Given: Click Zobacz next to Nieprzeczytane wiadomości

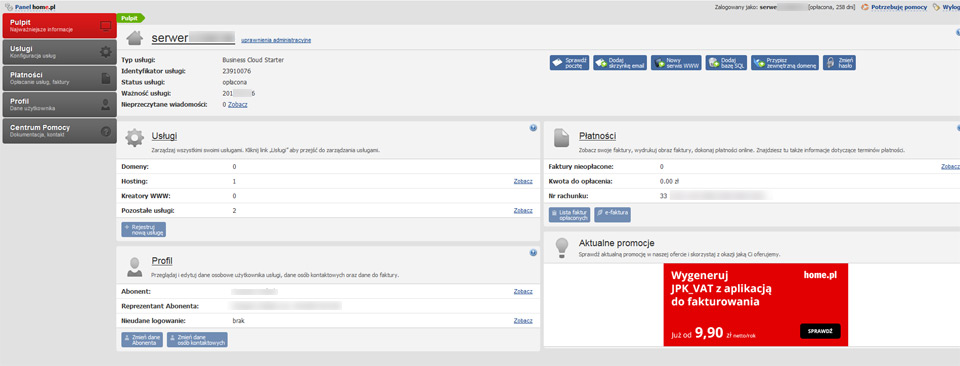Looking at the screenshot, I should coord(238,105).
